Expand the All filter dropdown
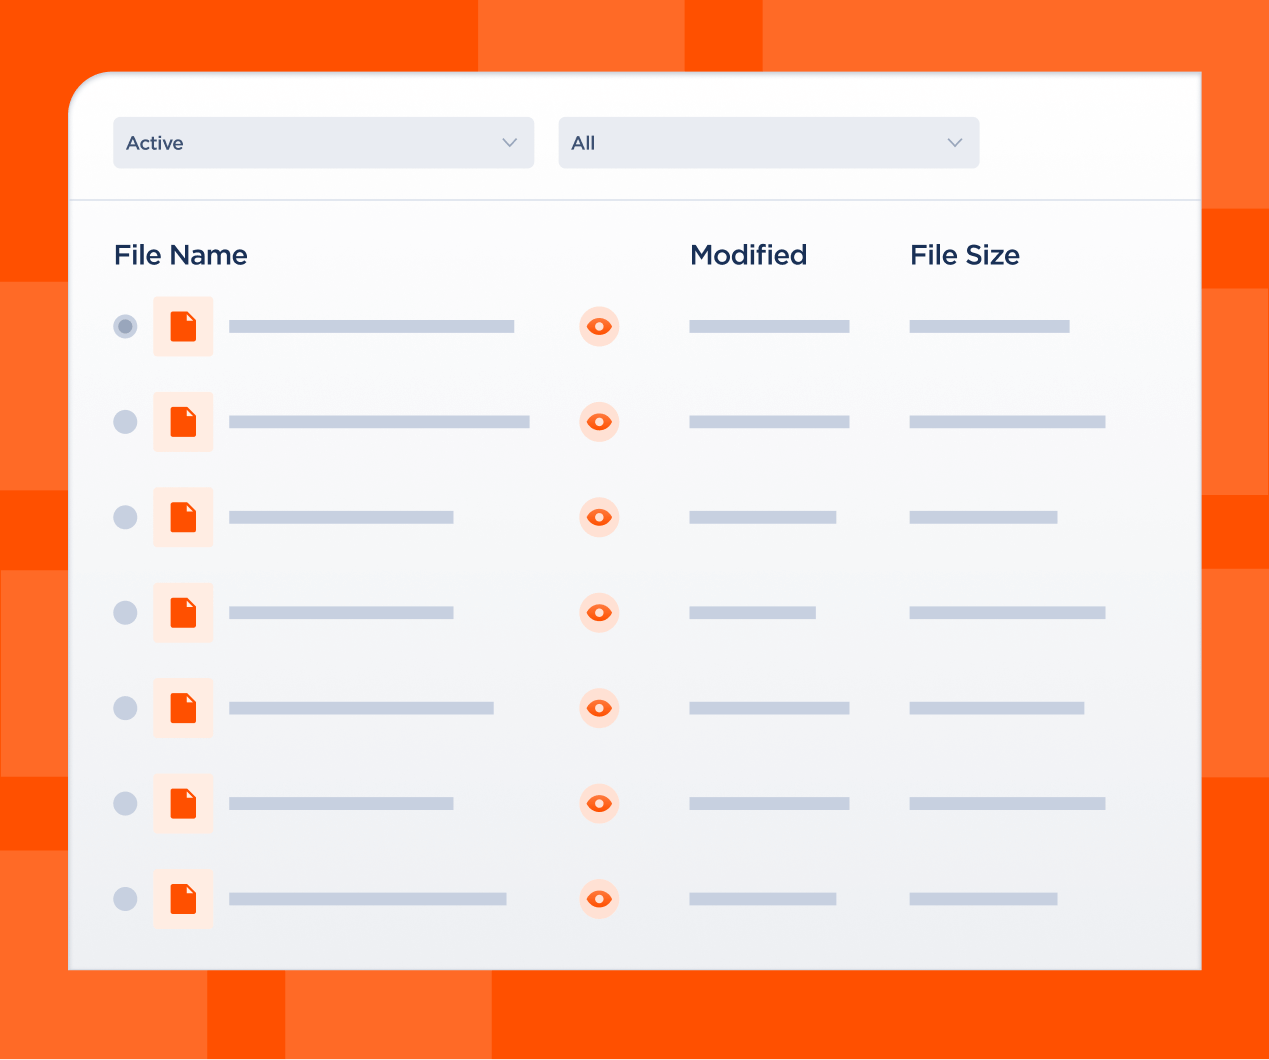Screen dimensions: 1269x1060 pos(768,142)
